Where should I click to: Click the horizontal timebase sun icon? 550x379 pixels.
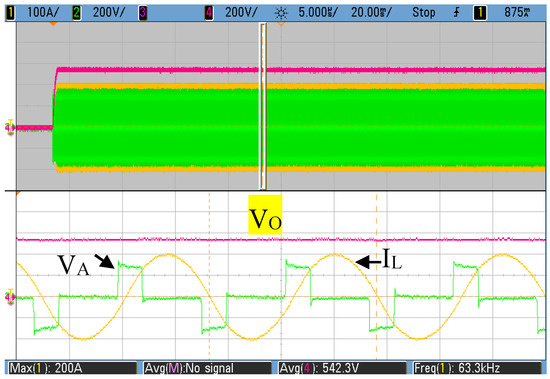[x=281, y=13]
